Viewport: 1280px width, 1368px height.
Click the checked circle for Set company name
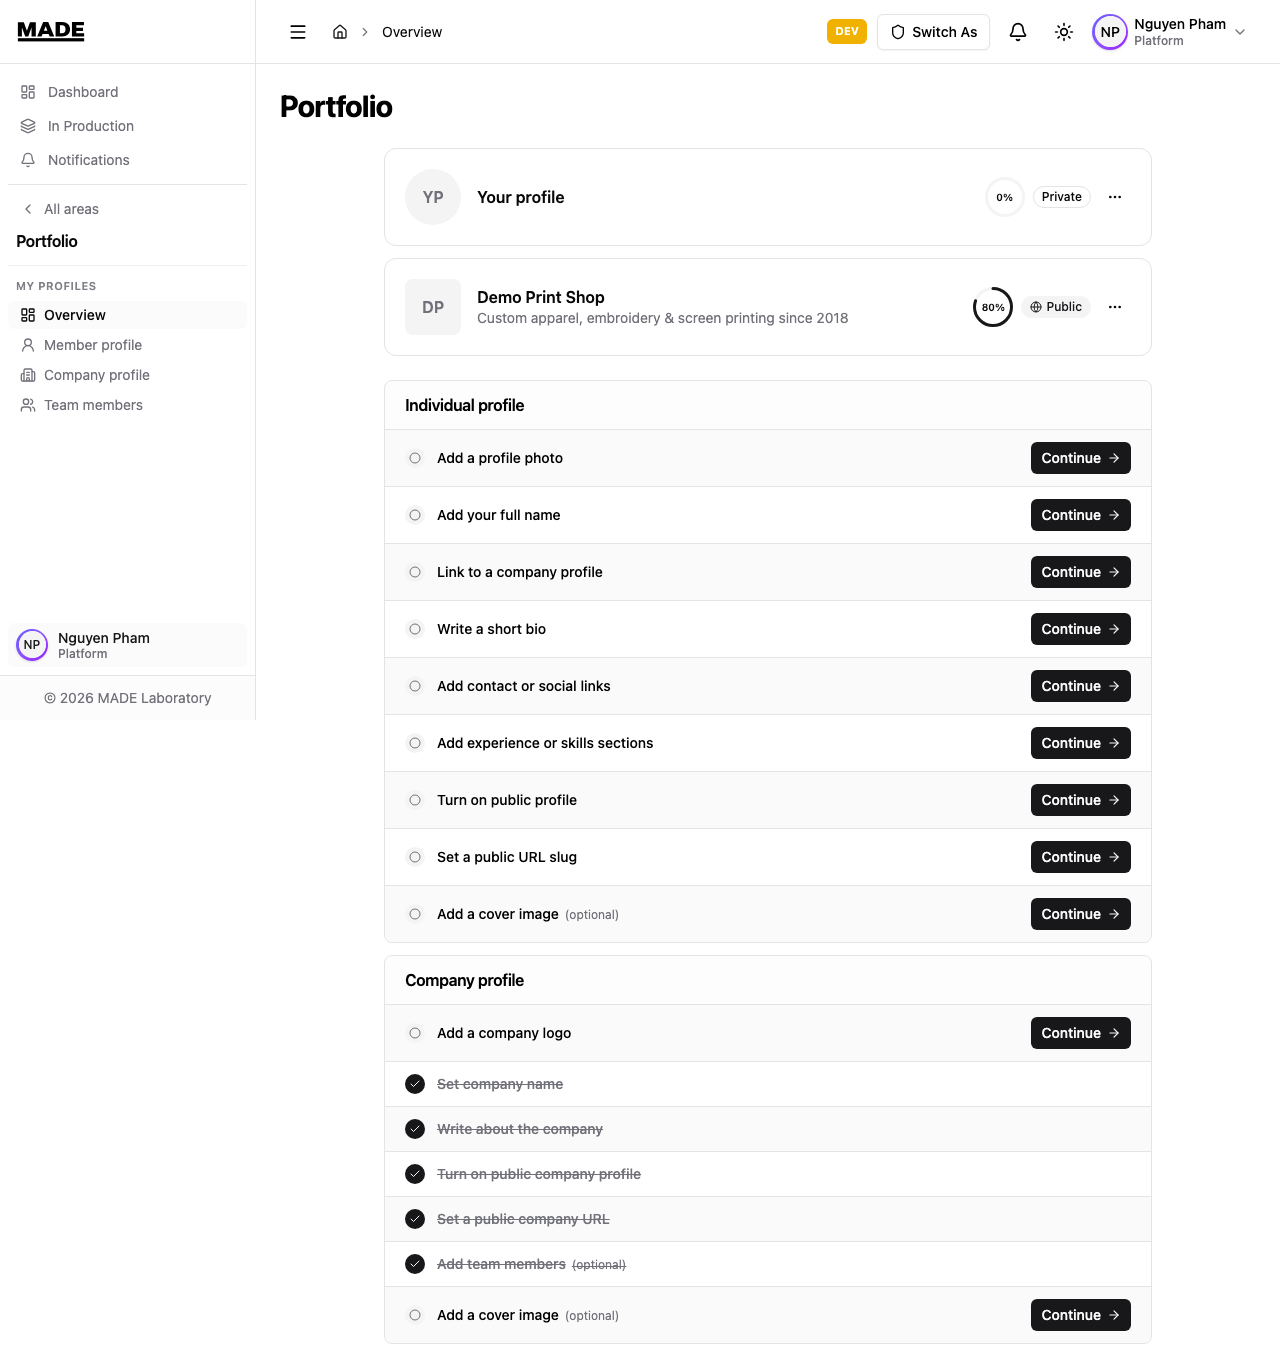(x=415, y=1084)
